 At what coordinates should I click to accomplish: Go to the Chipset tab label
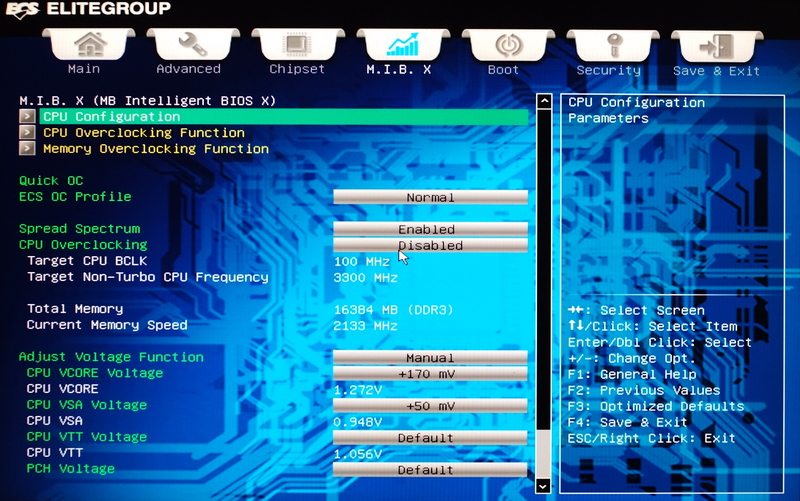(x=297, y=69)
